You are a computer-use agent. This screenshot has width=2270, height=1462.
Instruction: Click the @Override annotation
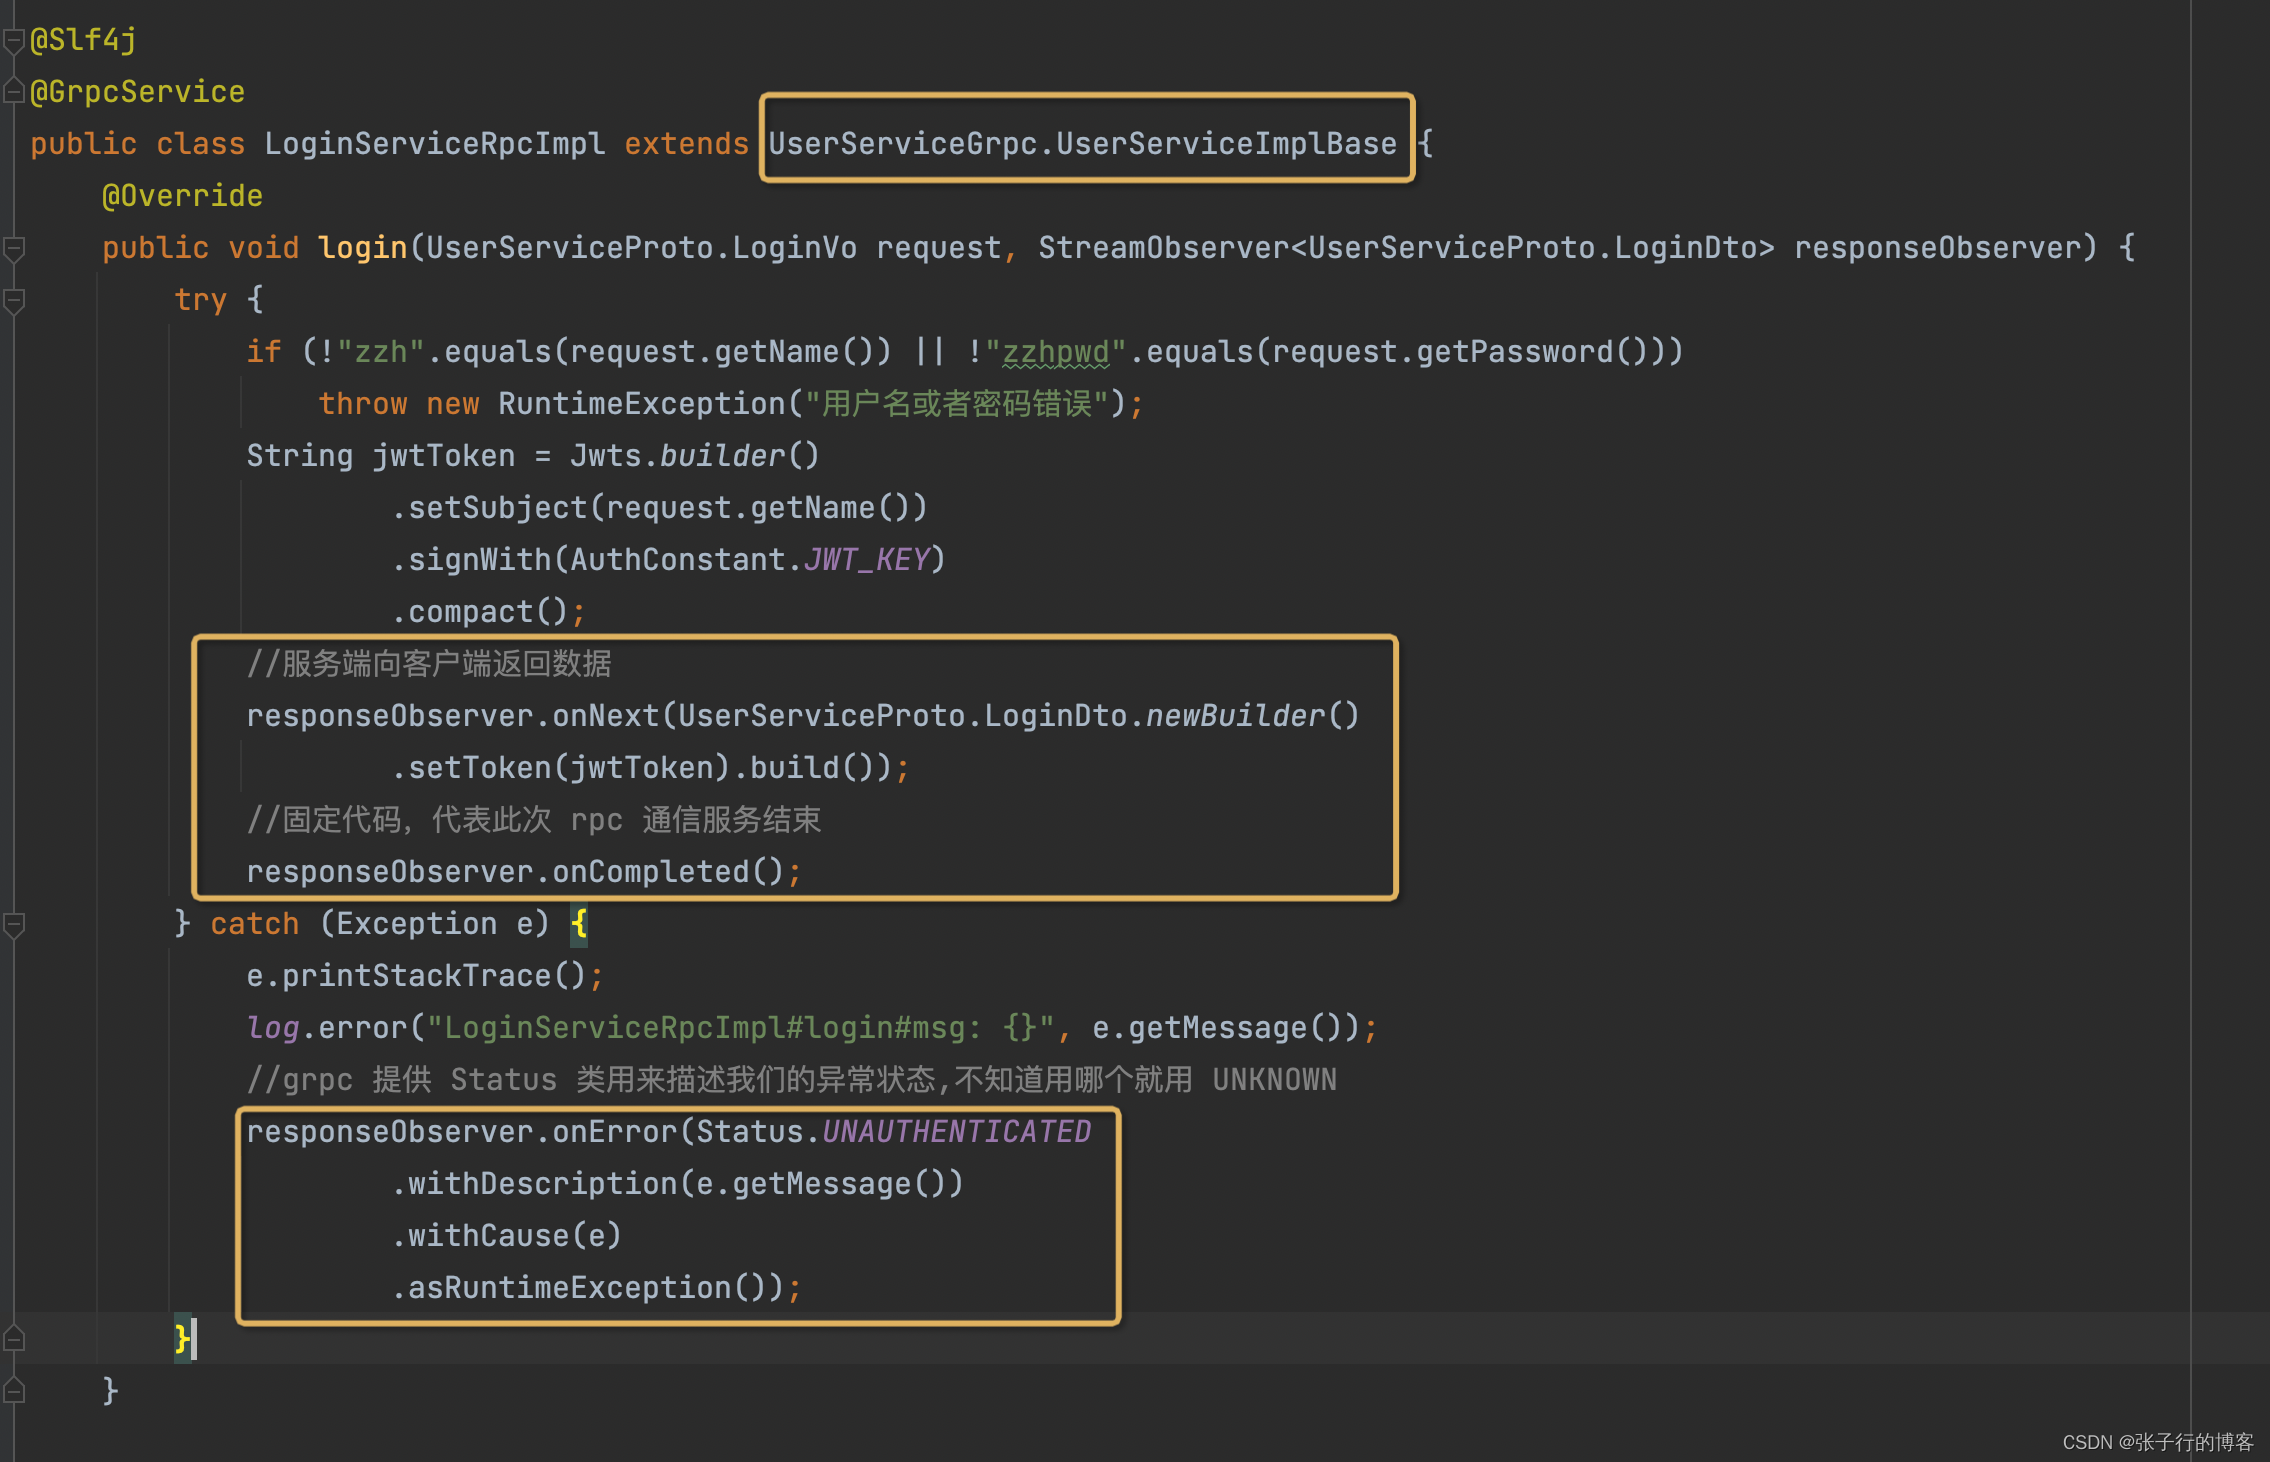point(182,196)
